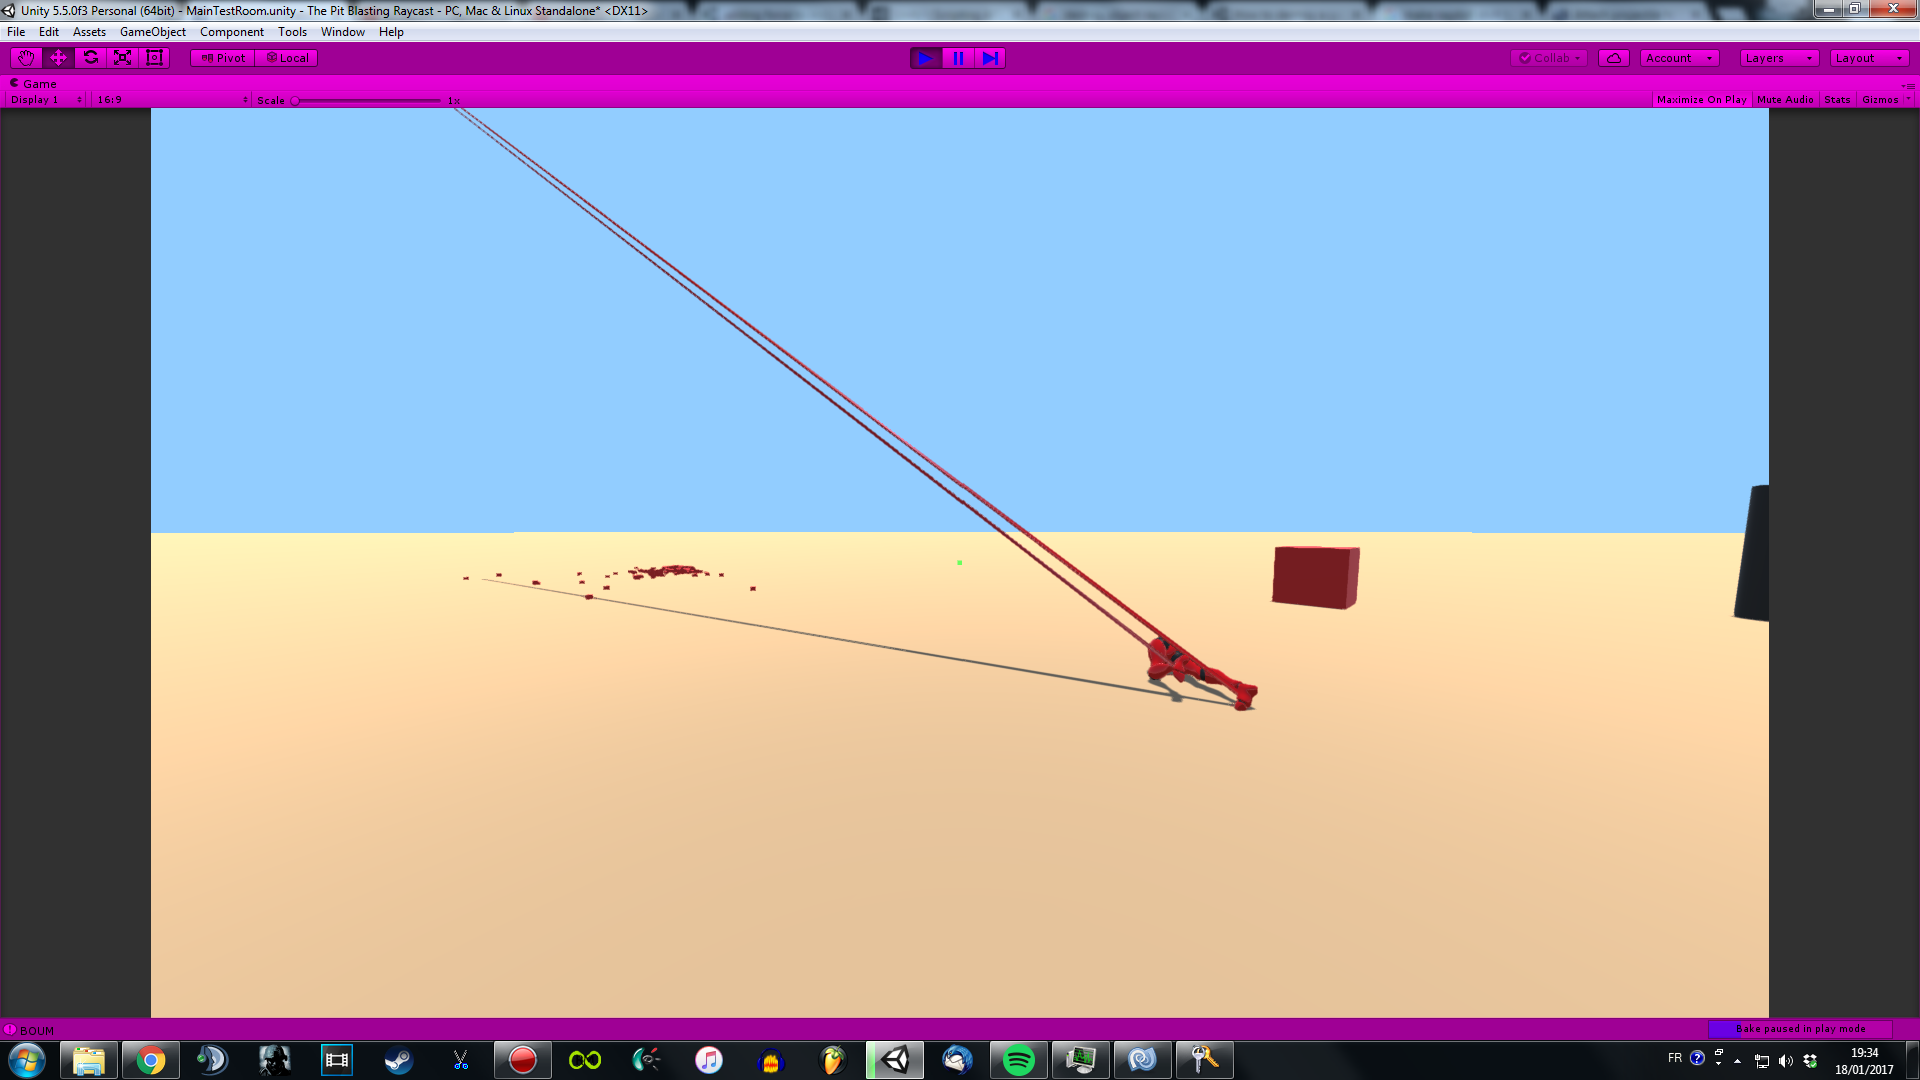
Task: Select the Move tool
Action: pos(58,58)
